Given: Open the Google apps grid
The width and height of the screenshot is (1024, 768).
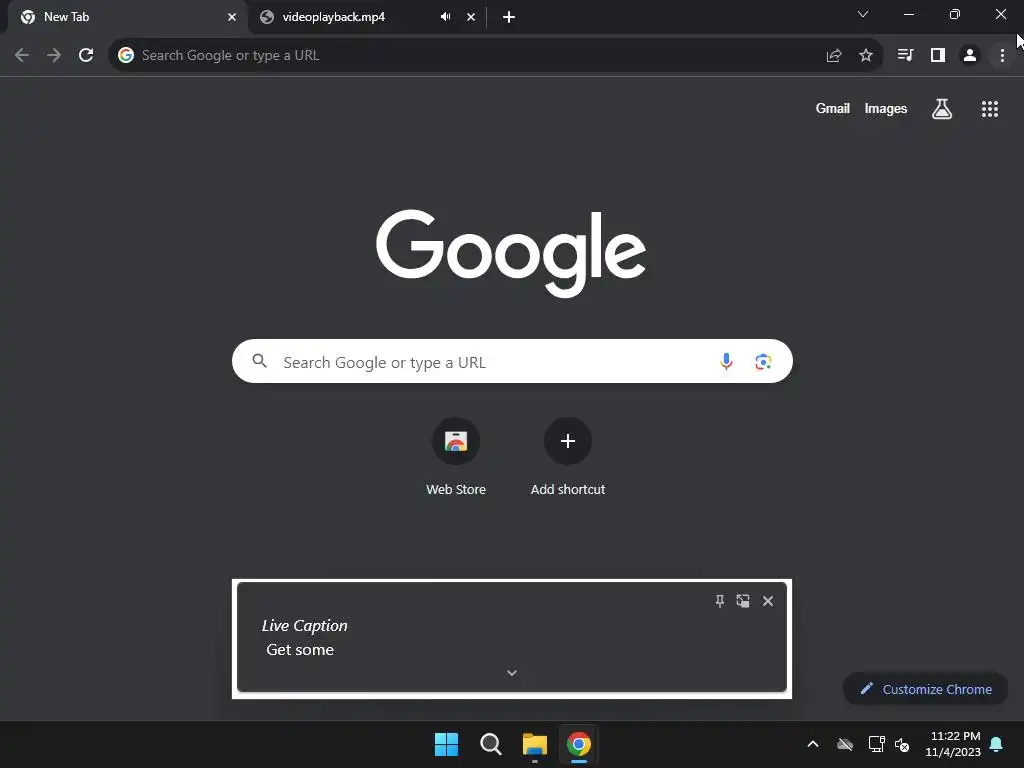Looking at the screenshot, I should 989,108.
